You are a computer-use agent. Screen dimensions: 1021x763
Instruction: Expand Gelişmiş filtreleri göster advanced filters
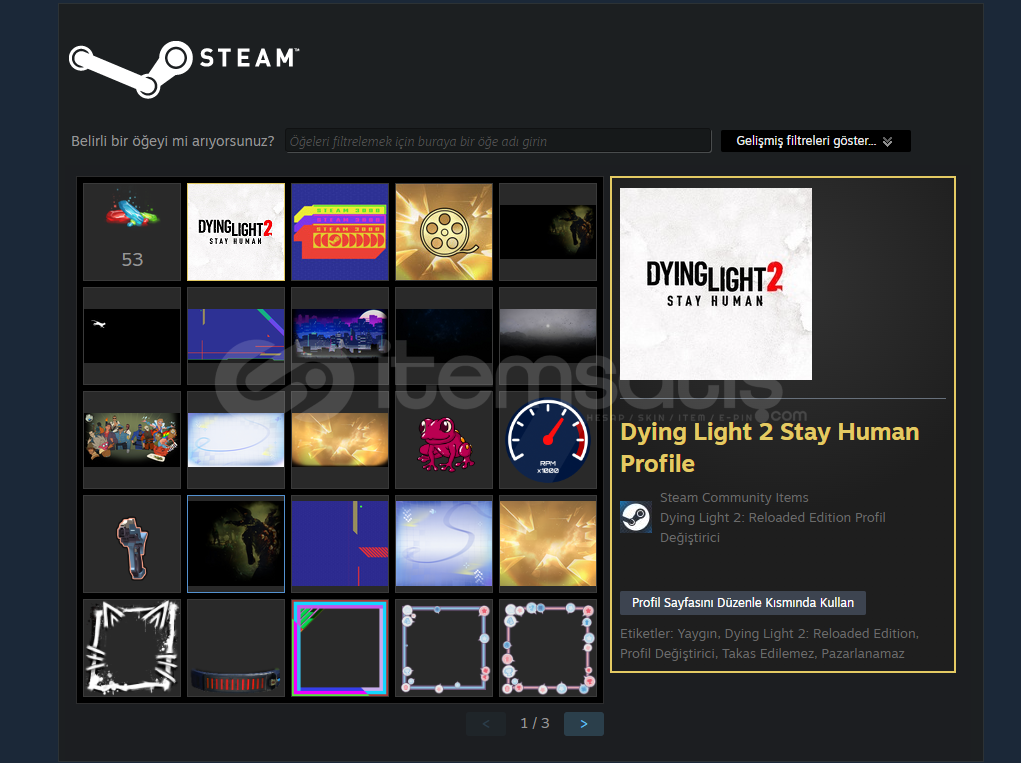point(815,141)
